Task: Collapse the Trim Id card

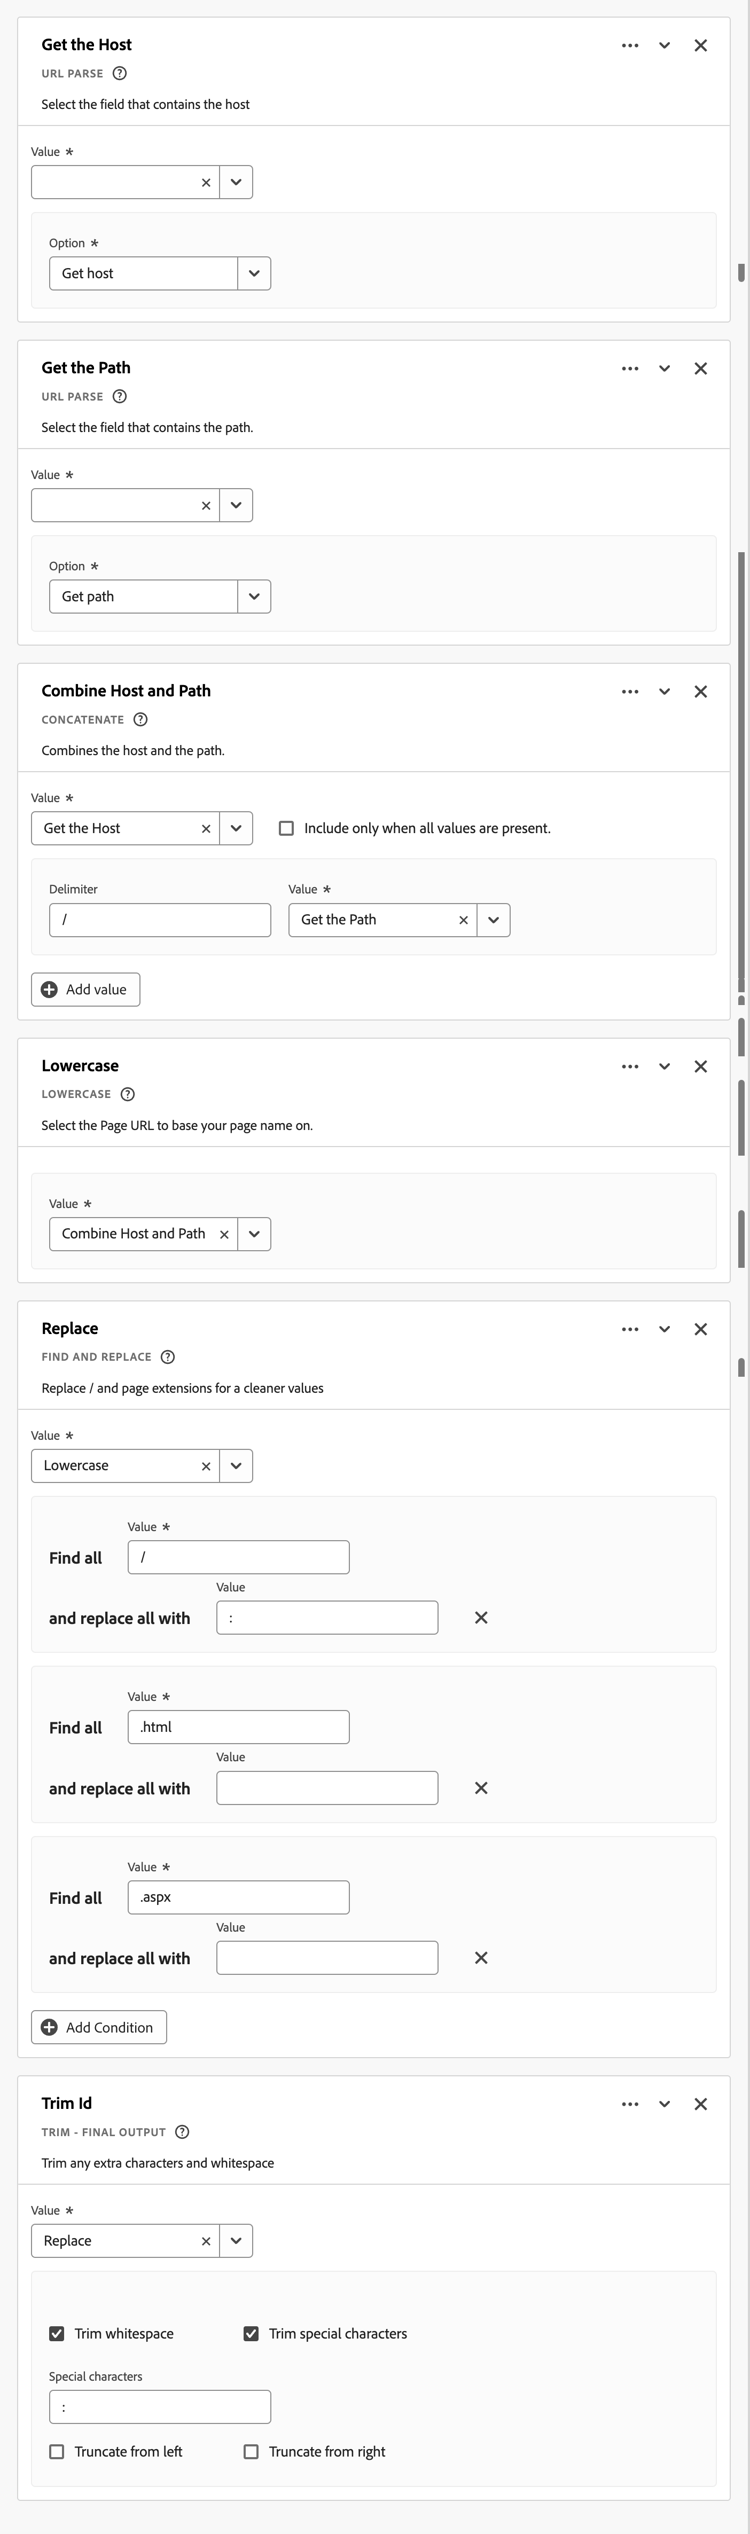Action: (664, 2104)
